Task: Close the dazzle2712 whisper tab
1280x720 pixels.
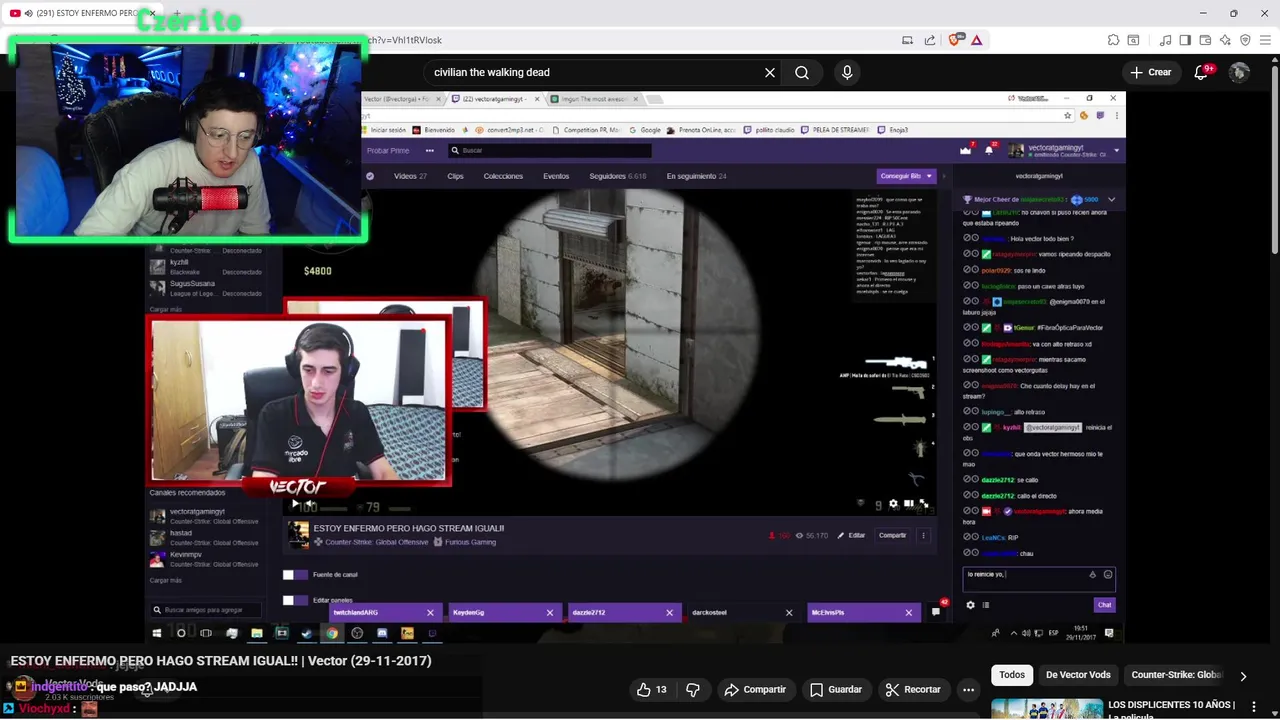Action: 669,612
